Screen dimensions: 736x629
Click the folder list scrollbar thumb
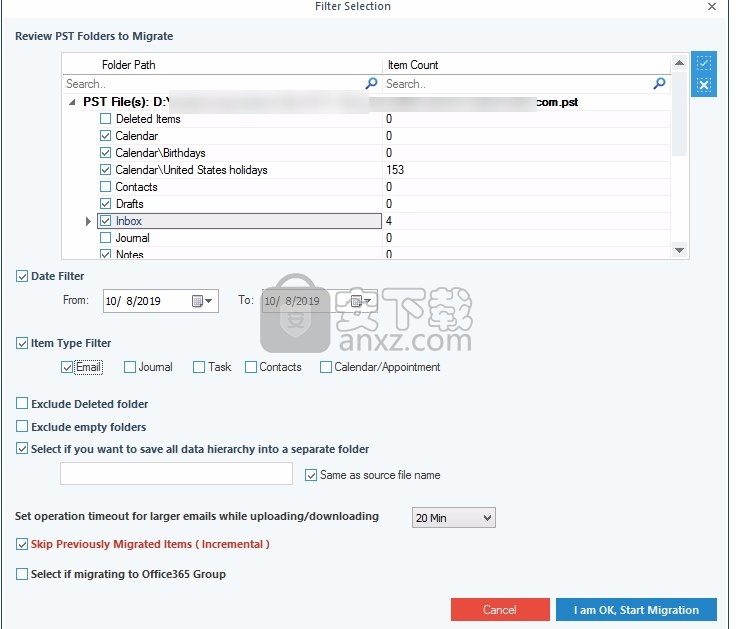pos(679,113)
